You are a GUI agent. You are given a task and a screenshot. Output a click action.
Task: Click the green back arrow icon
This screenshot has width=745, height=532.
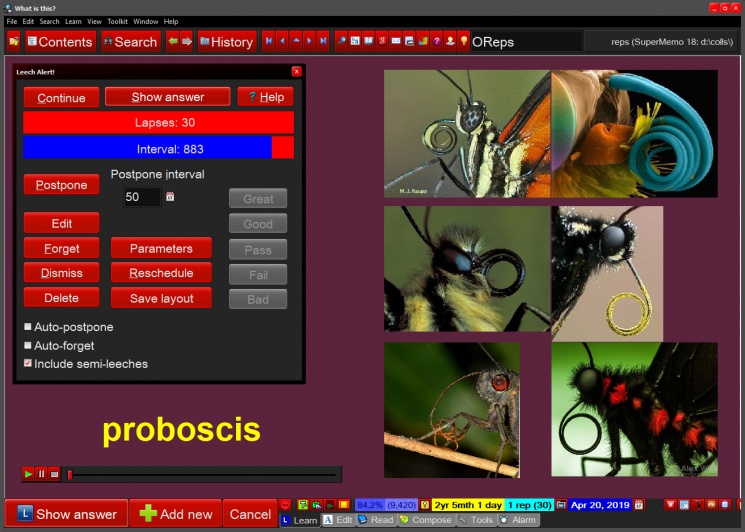point(173,42)
